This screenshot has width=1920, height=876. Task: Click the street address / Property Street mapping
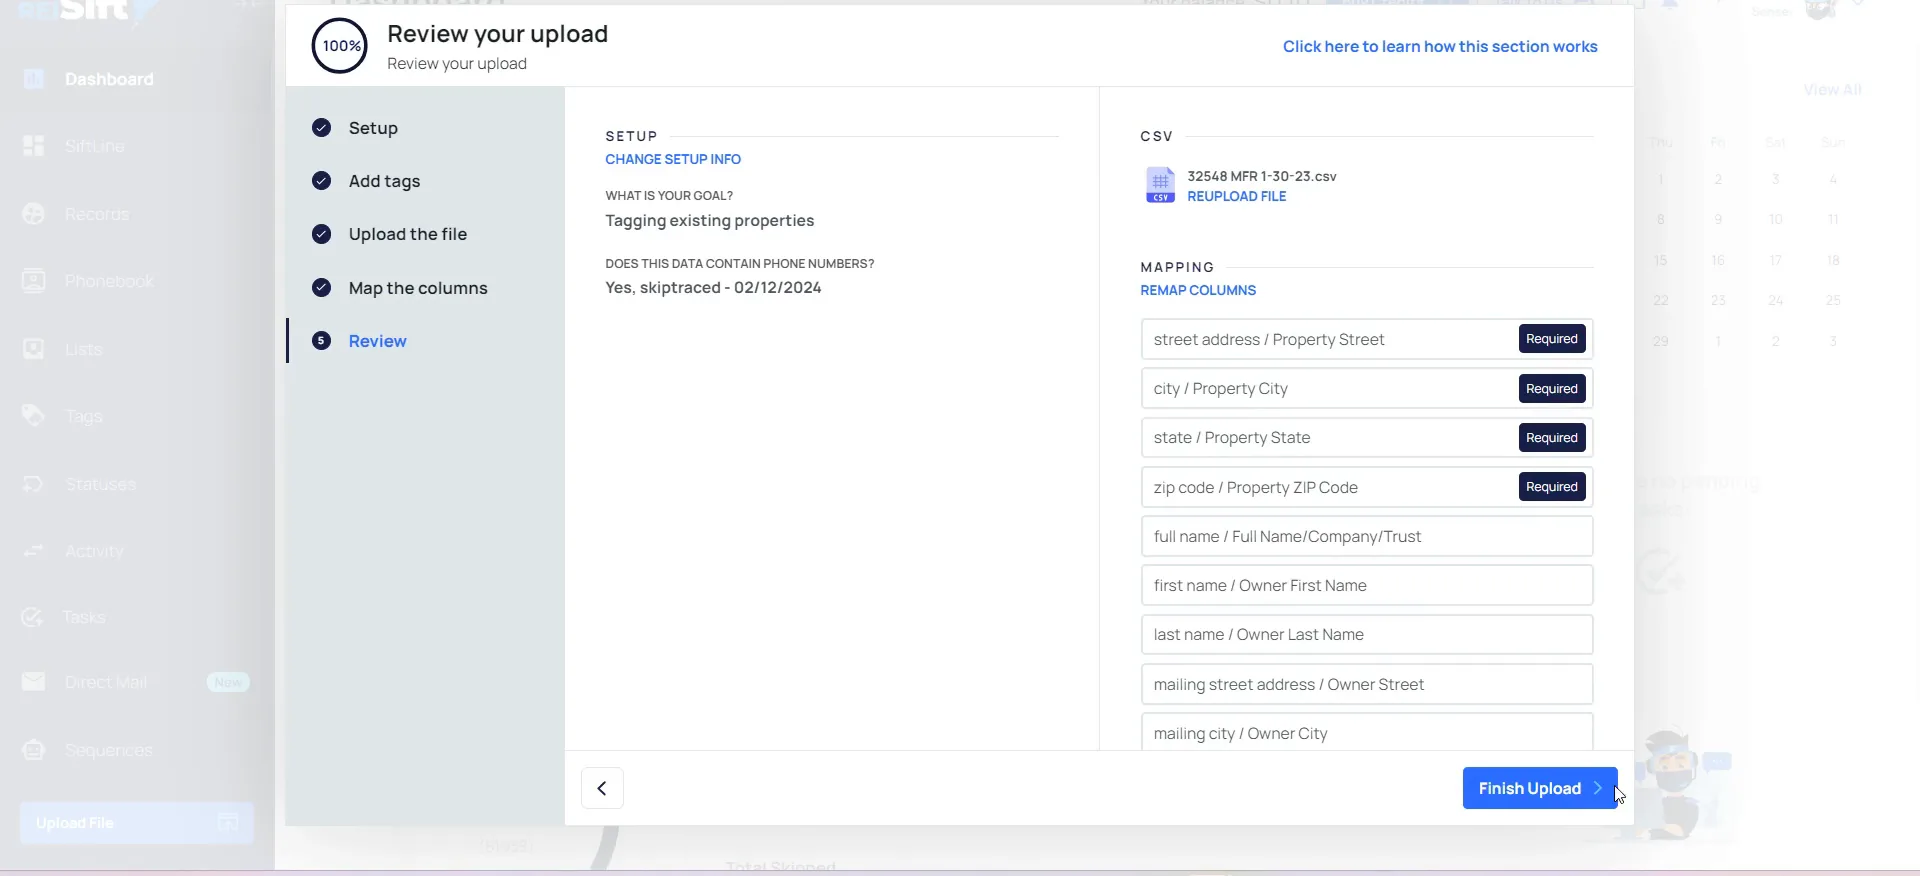pos(1367,339)
